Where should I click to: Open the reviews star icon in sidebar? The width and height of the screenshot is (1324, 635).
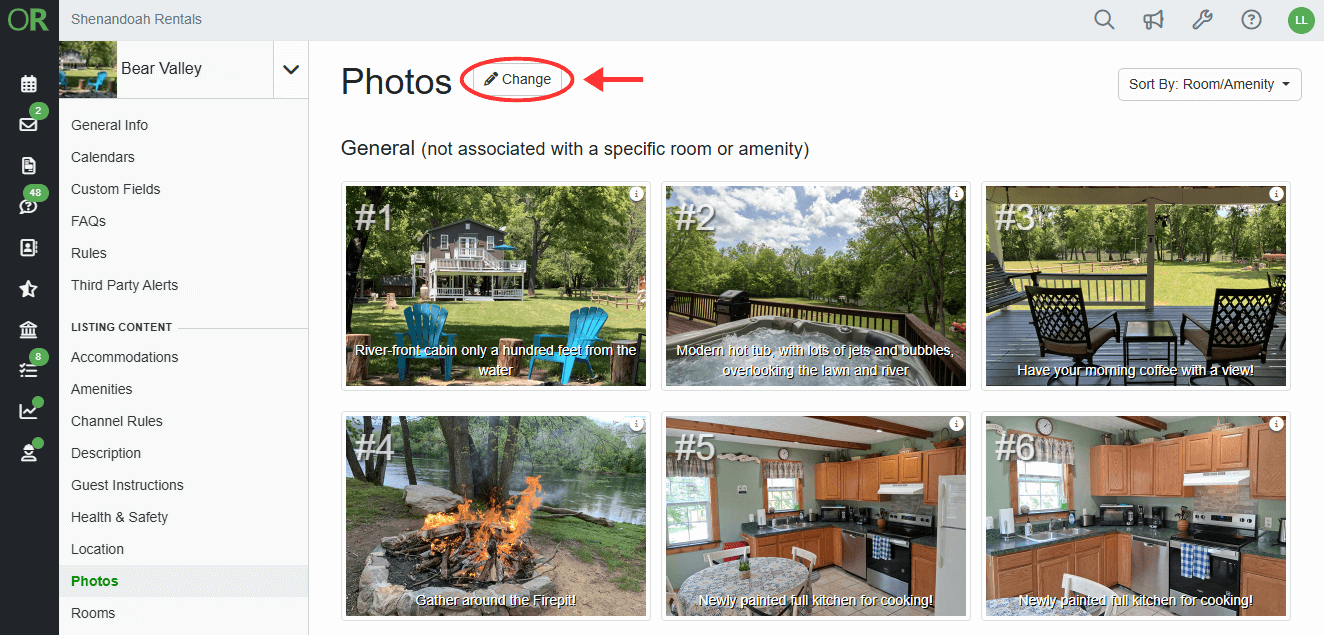pos(29,289)
